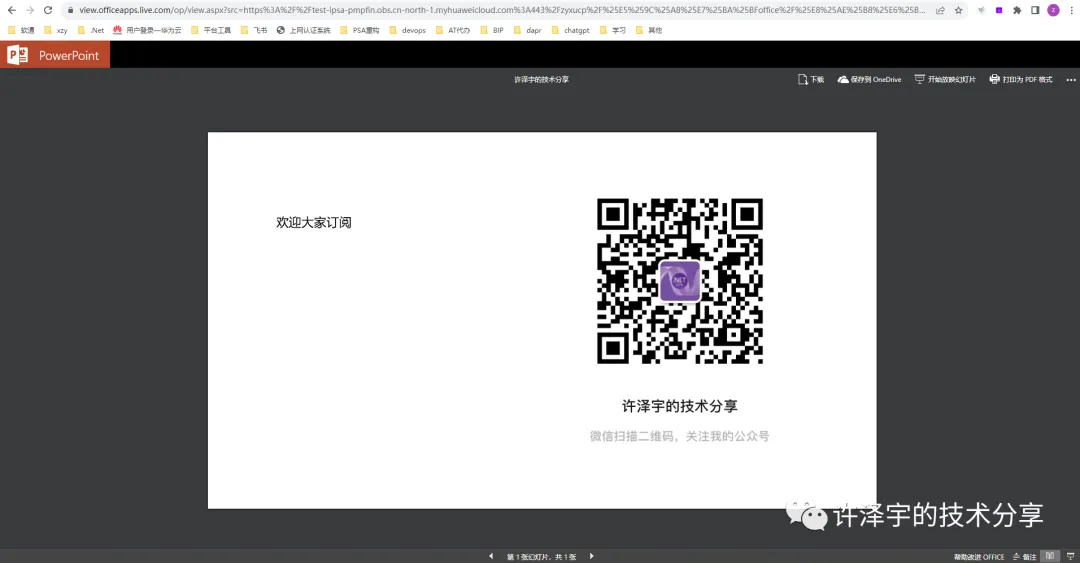Click the browser Forward arrow

coord(30,10)
